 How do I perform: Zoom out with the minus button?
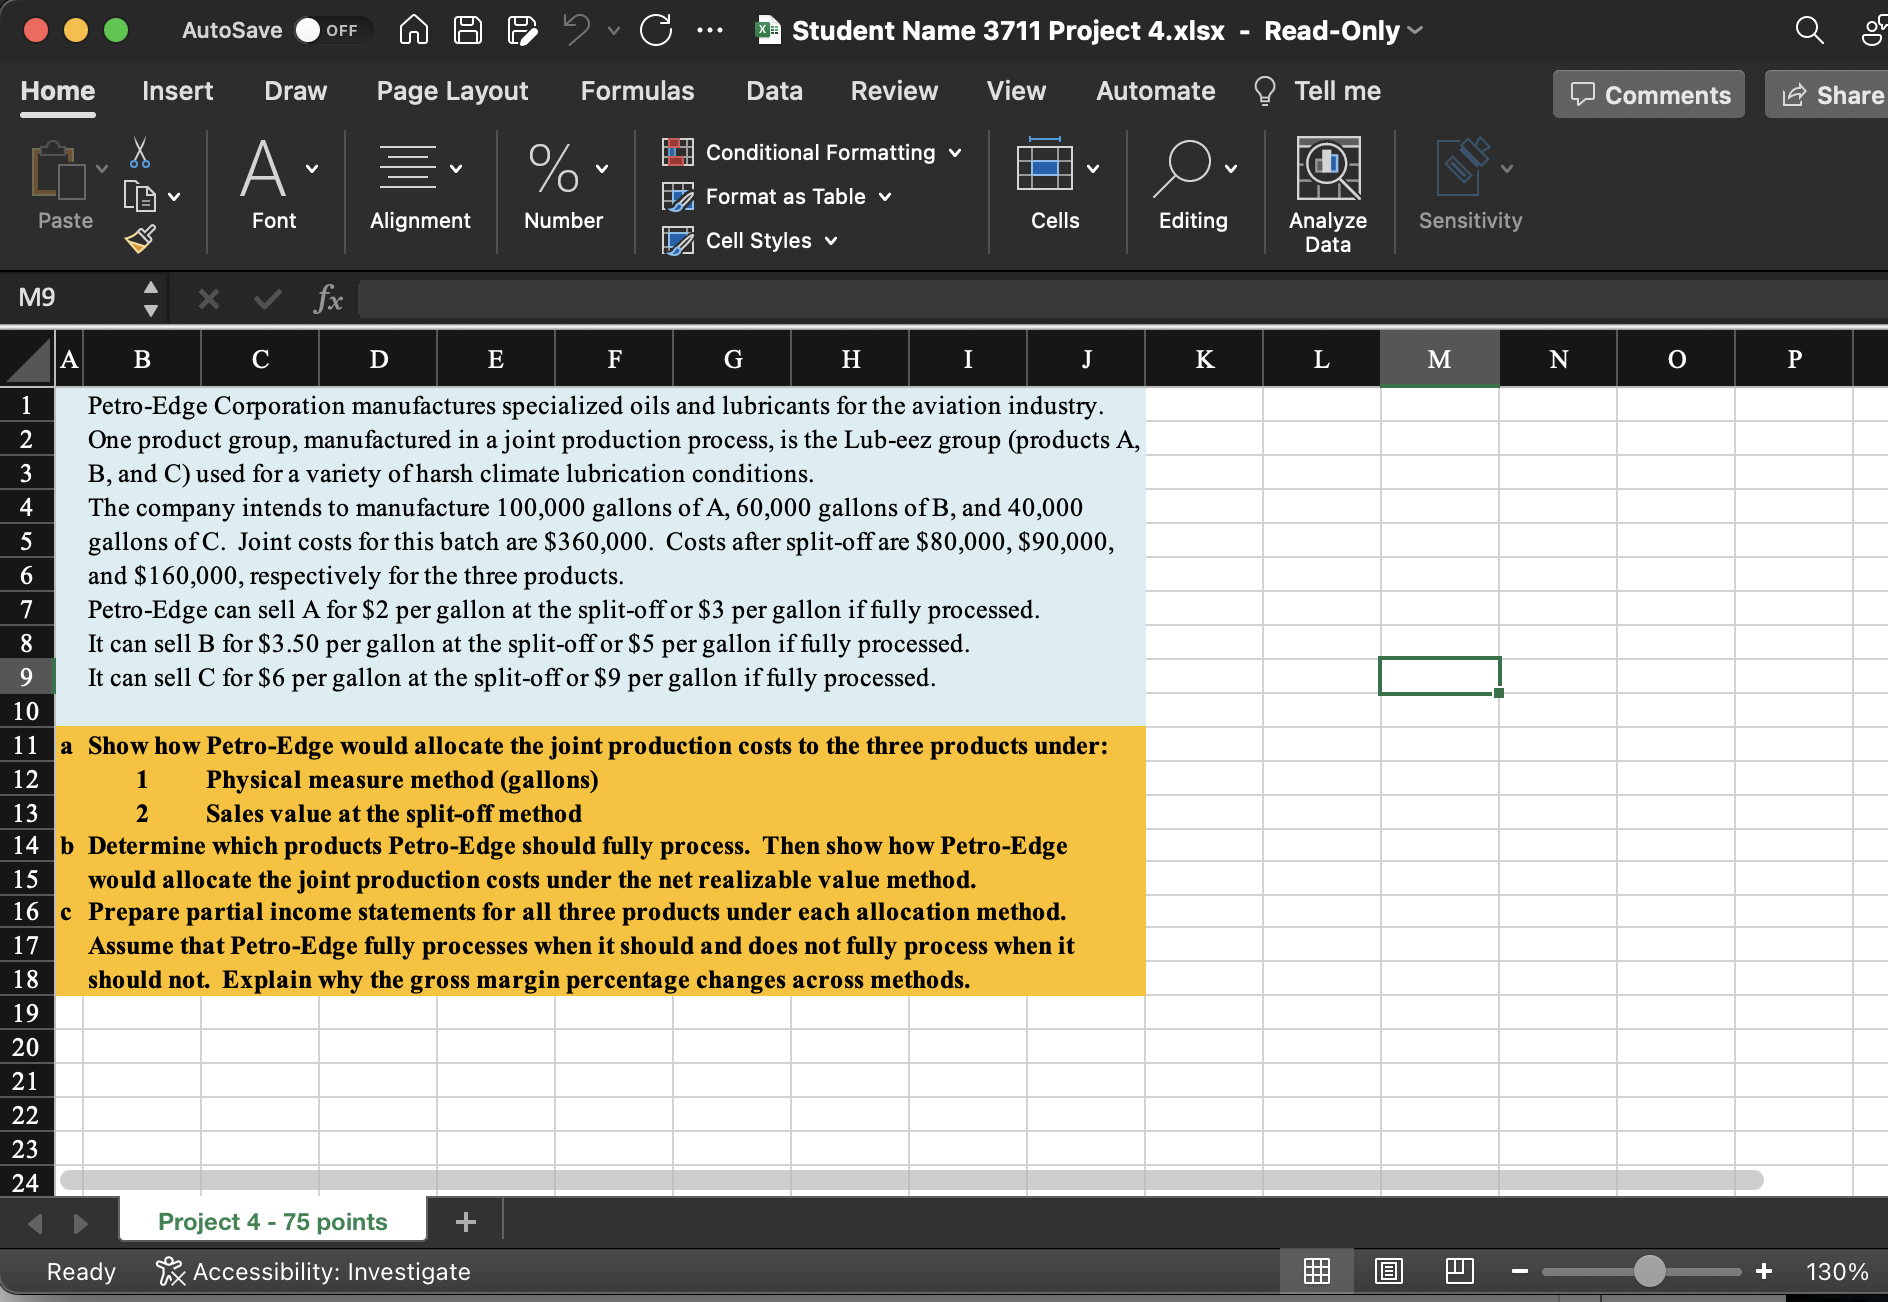pyautogui.click(x=1520, y=1271)
